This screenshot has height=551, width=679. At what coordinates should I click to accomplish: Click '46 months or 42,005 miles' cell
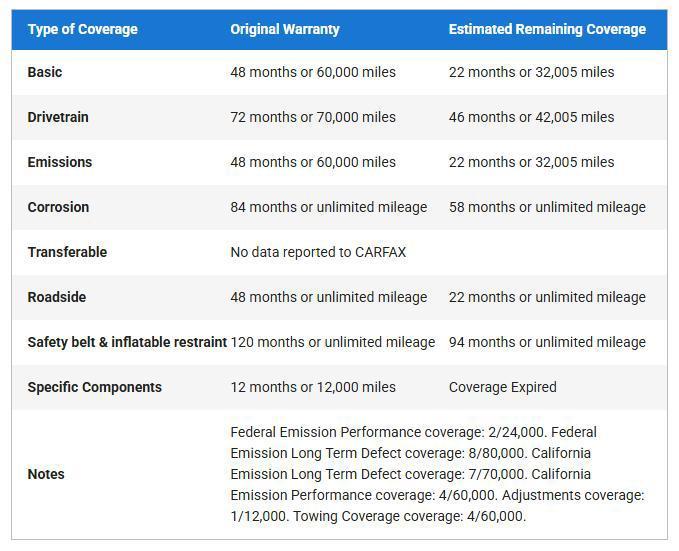pyautogui.click(x=531, y=117)
